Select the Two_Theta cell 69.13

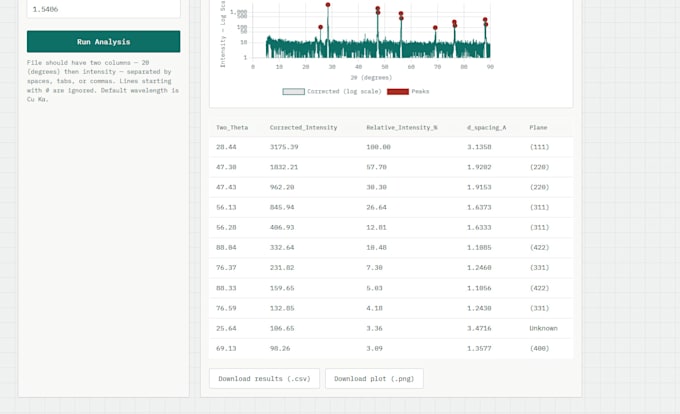(226, 348)
